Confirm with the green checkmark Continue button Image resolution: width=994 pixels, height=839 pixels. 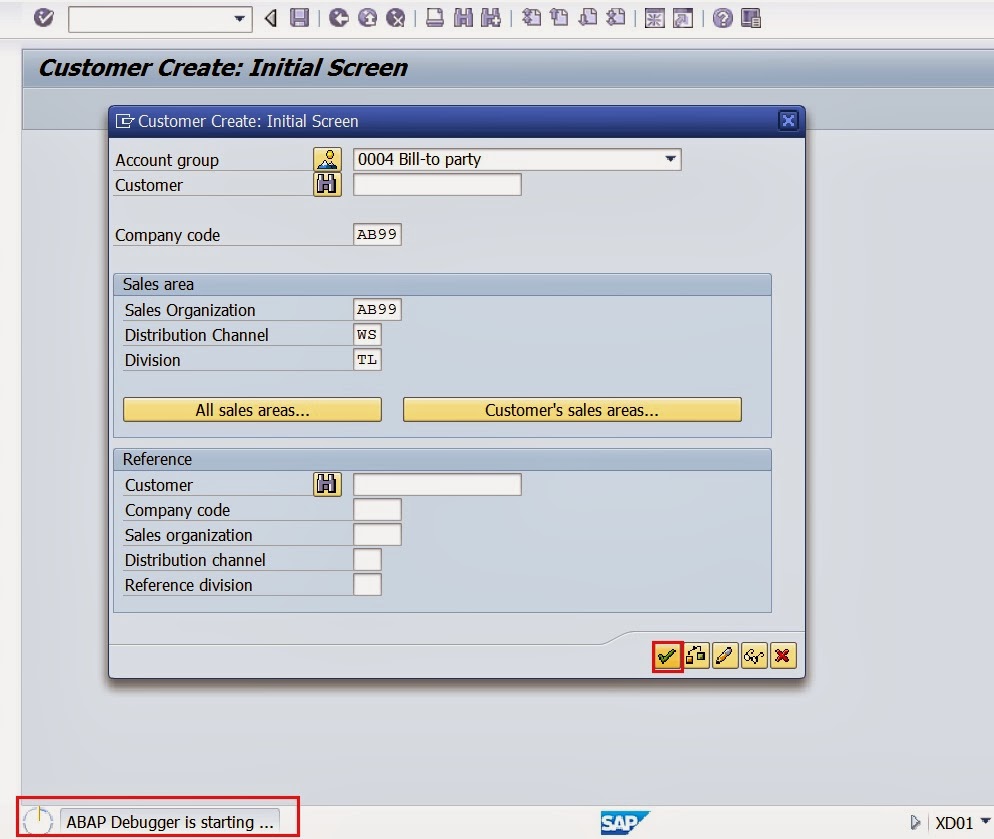[668, 656]
